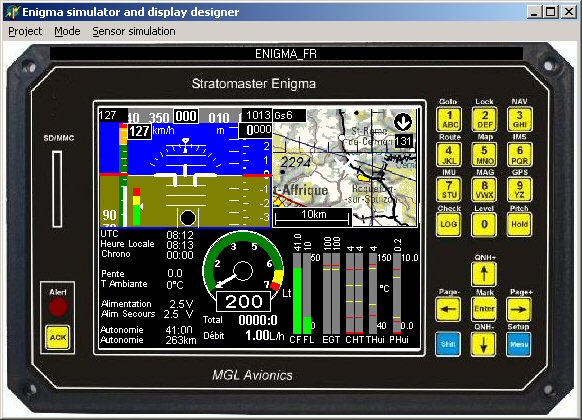
Task: Click the heading 000 box on compass tape
Action: (186, 116)
